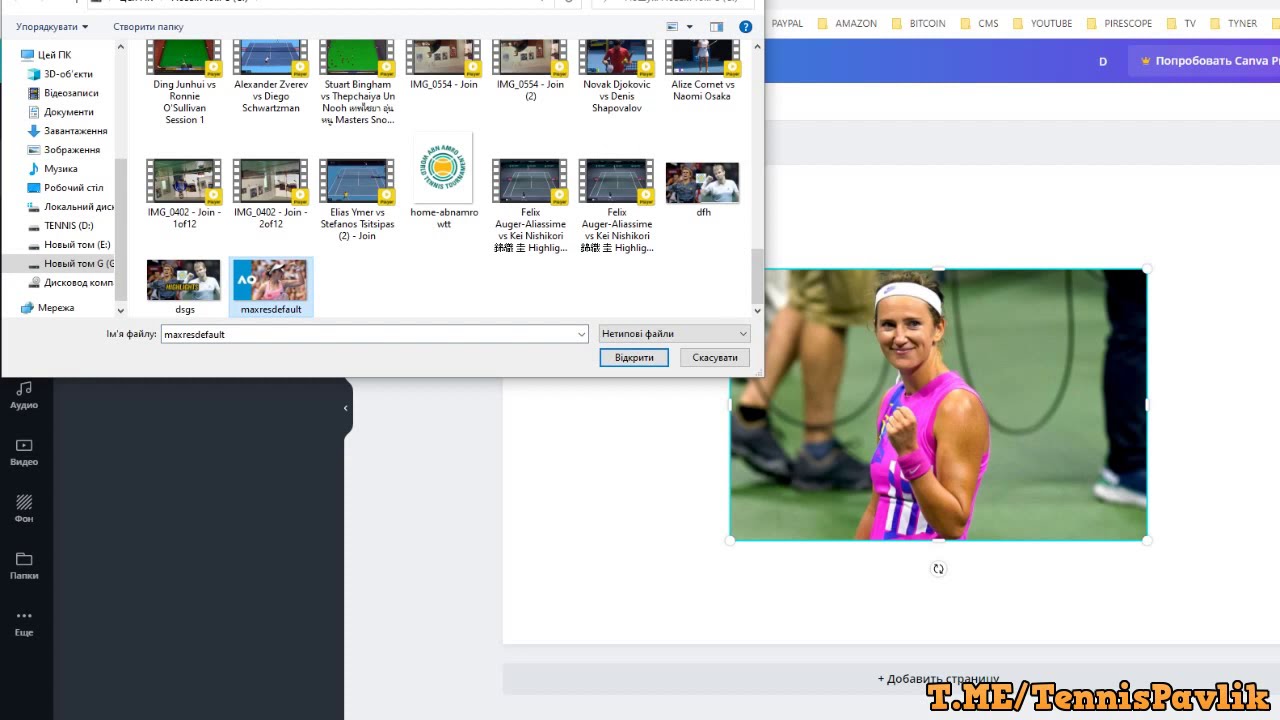
Task: Click Створити папку in the dialog toolbar
Action: coord(148,27)
